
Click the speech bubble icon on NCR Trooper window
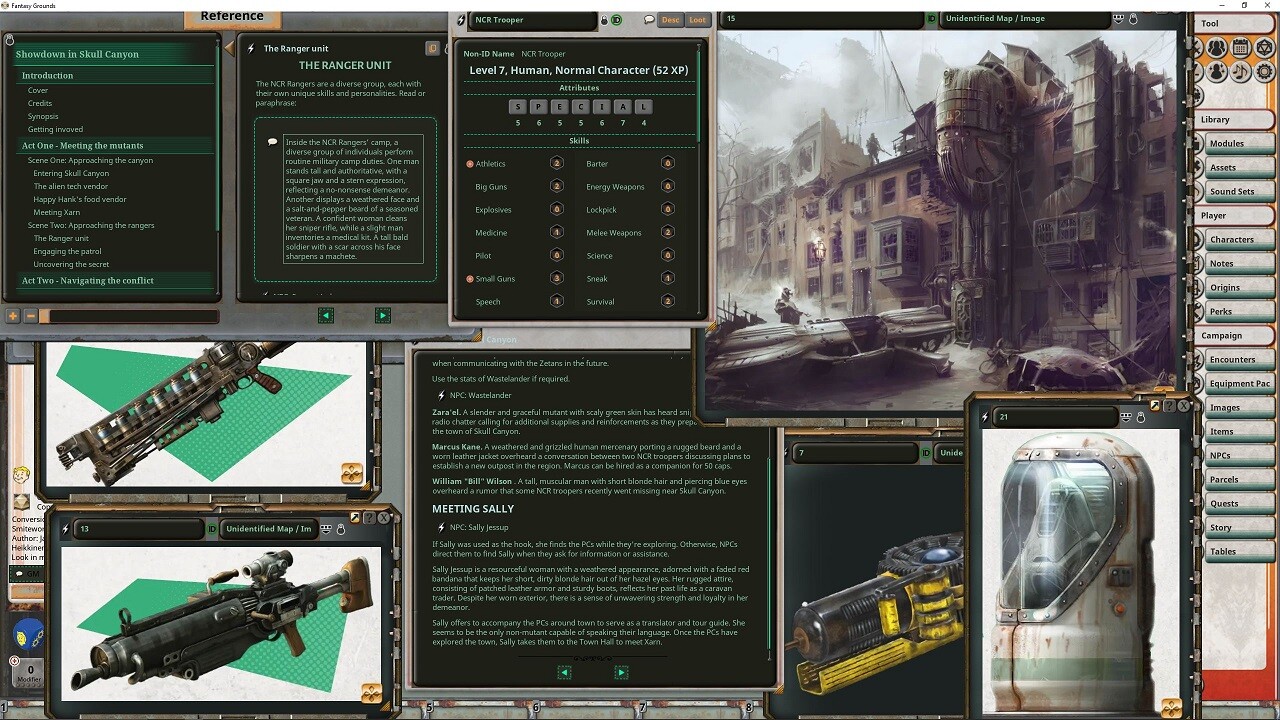tap(649, 20)
